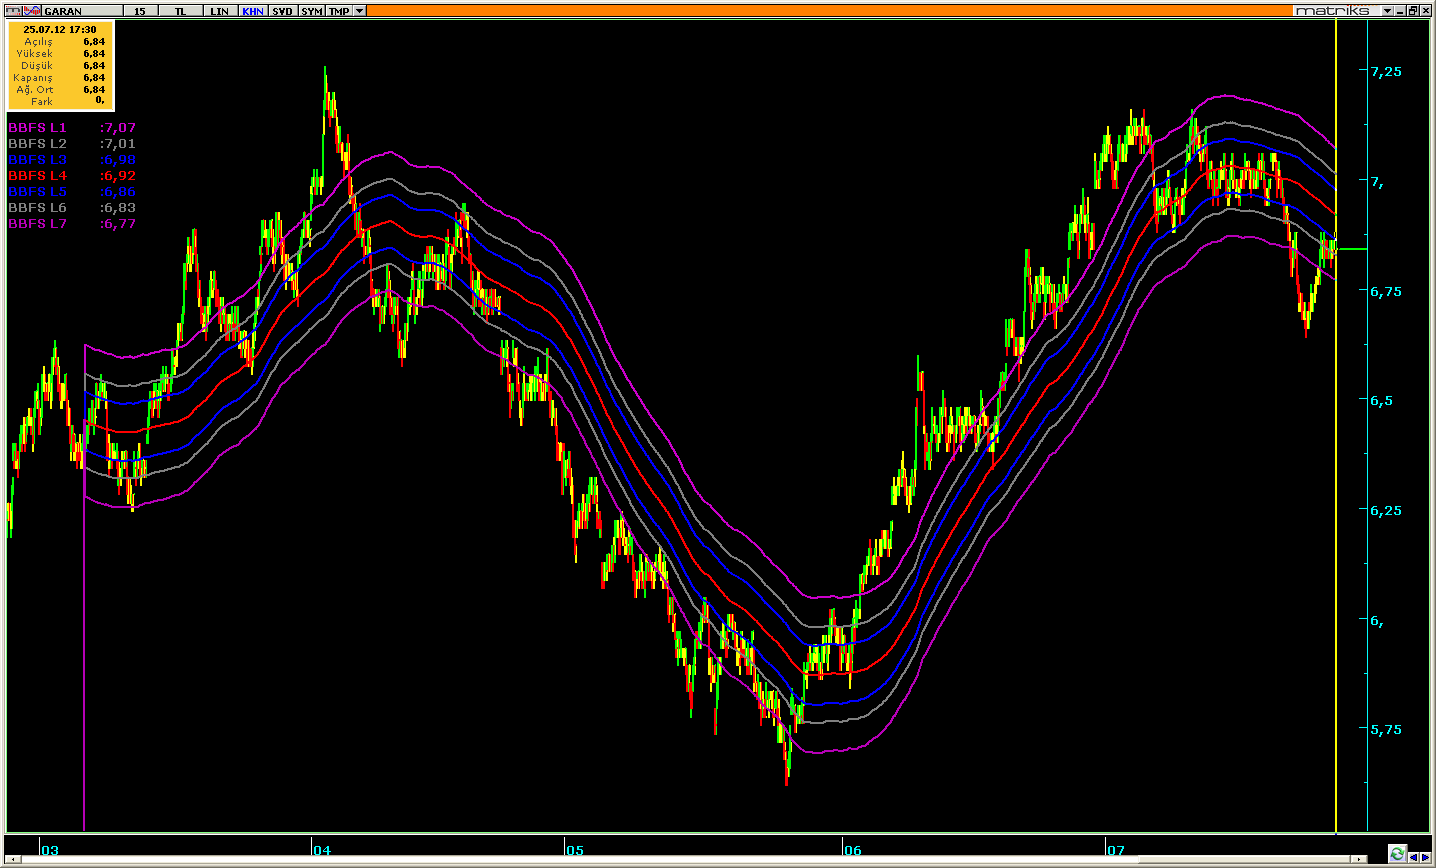Change the 15 period selector
Screen dimensions: 1436x868
tap(140, 11)
